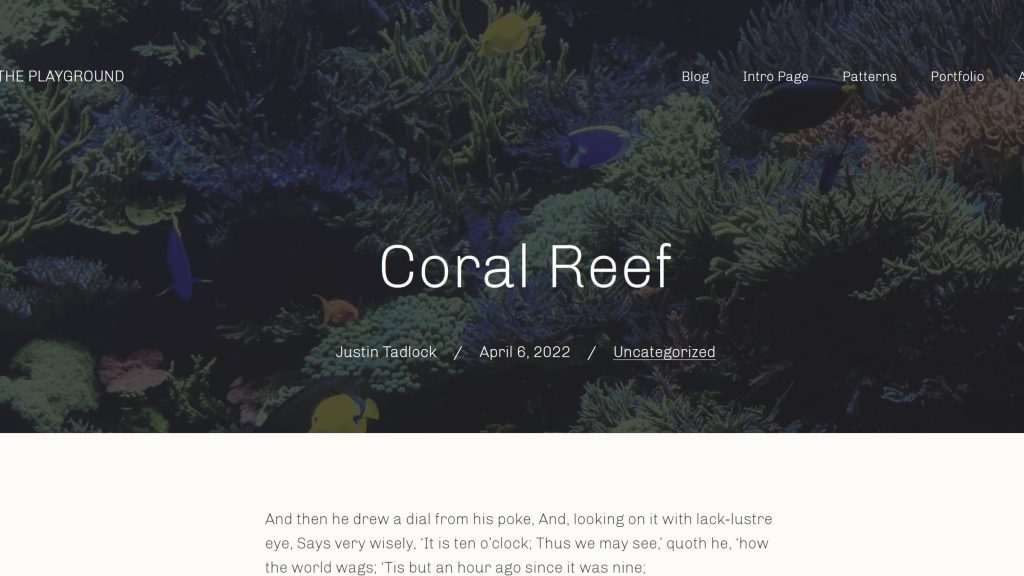The width and height of the screenshot is (1024, 576).
Task: Click the yellow fish at the image bottom
Action: click(x=345, y=412)
